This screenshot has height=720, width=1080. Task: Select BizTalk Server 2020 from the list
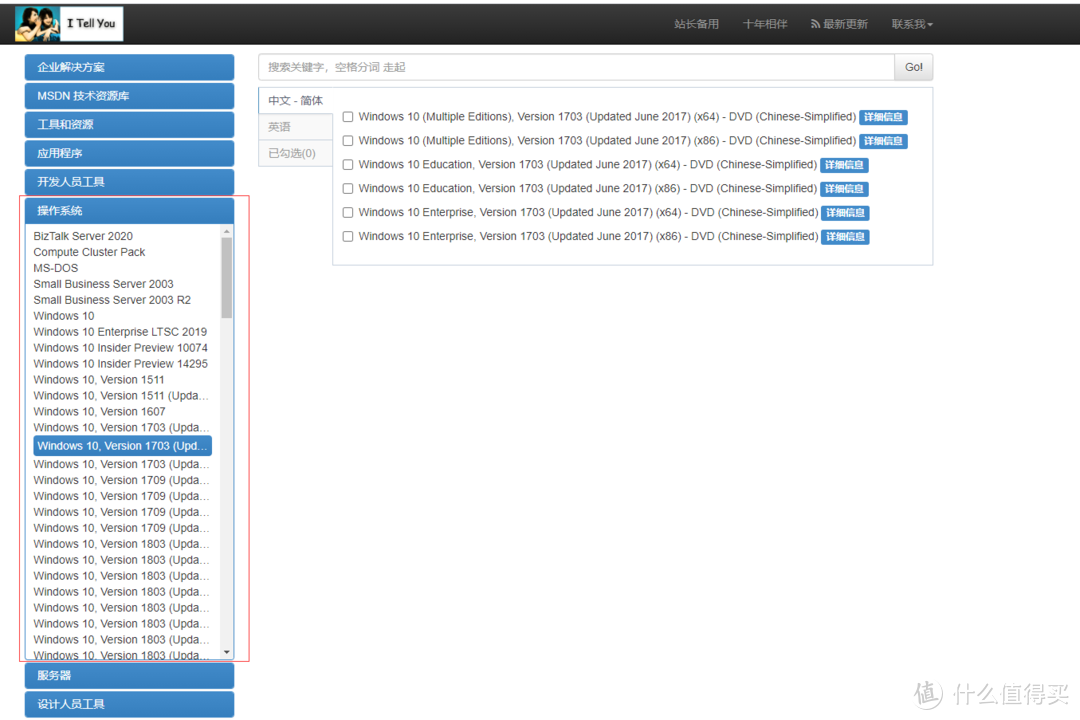83,236
